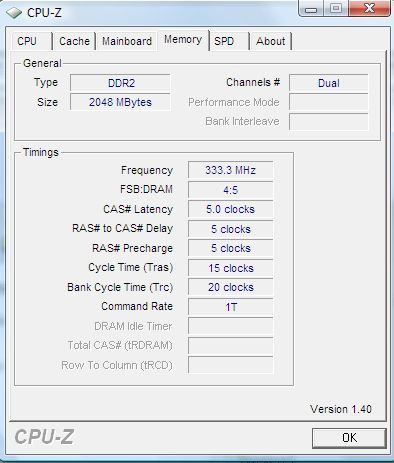The width and height of the screenshot is (394, 463).
Task: Switch to the Mainboard tab
Action: point(127,41)
